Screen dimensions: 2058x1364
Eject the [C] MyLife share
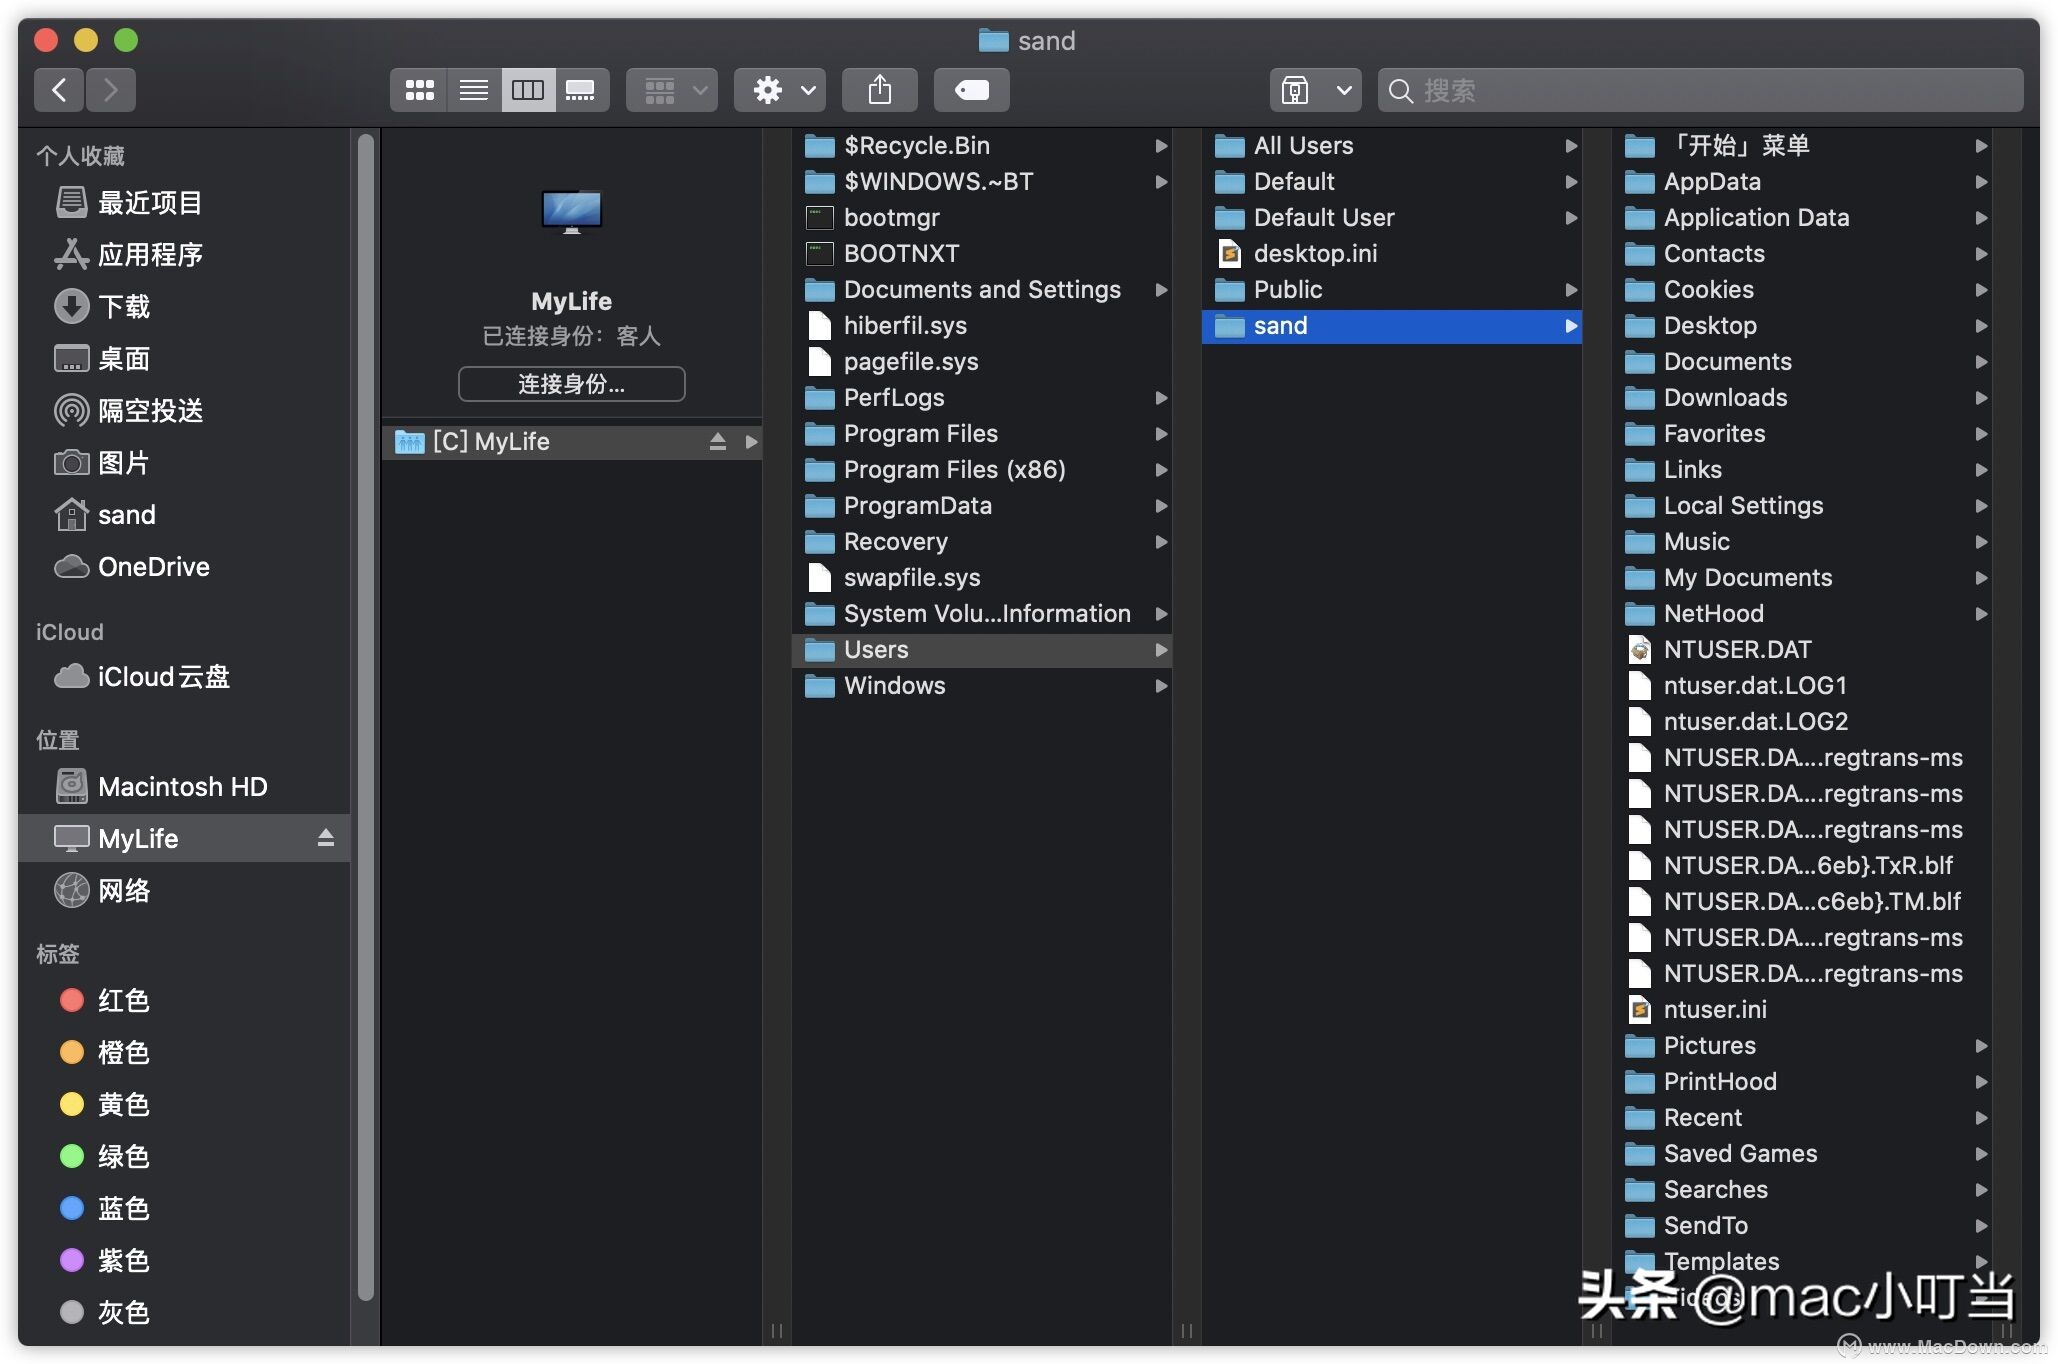point(718,442)
